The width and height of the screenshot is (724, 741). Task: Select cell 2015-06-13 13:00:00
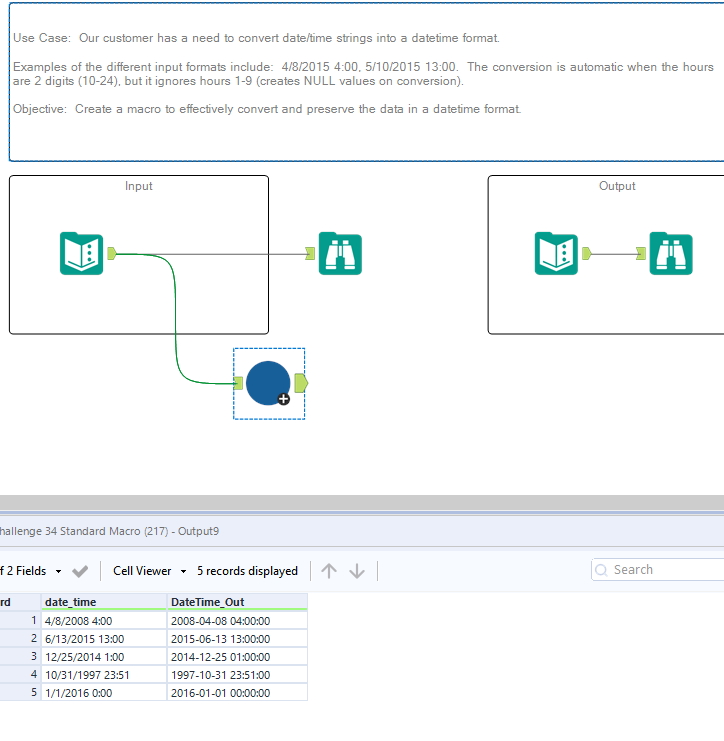click(237, 639)
